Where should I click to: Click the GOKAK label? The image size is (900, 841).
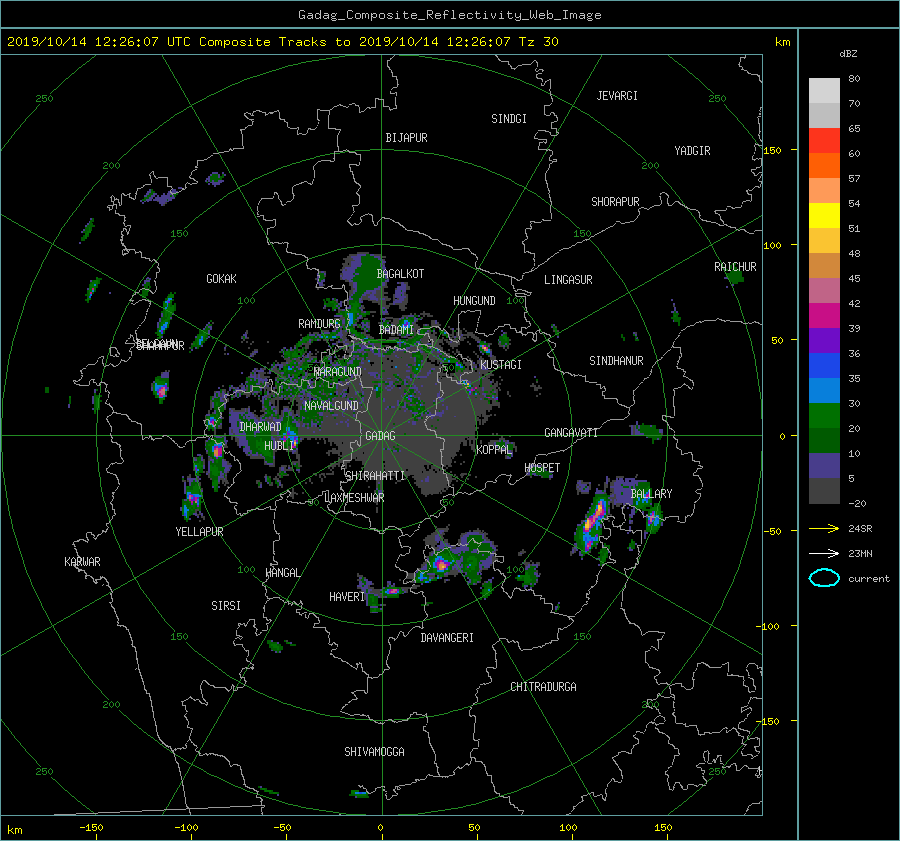click(221, 279)
